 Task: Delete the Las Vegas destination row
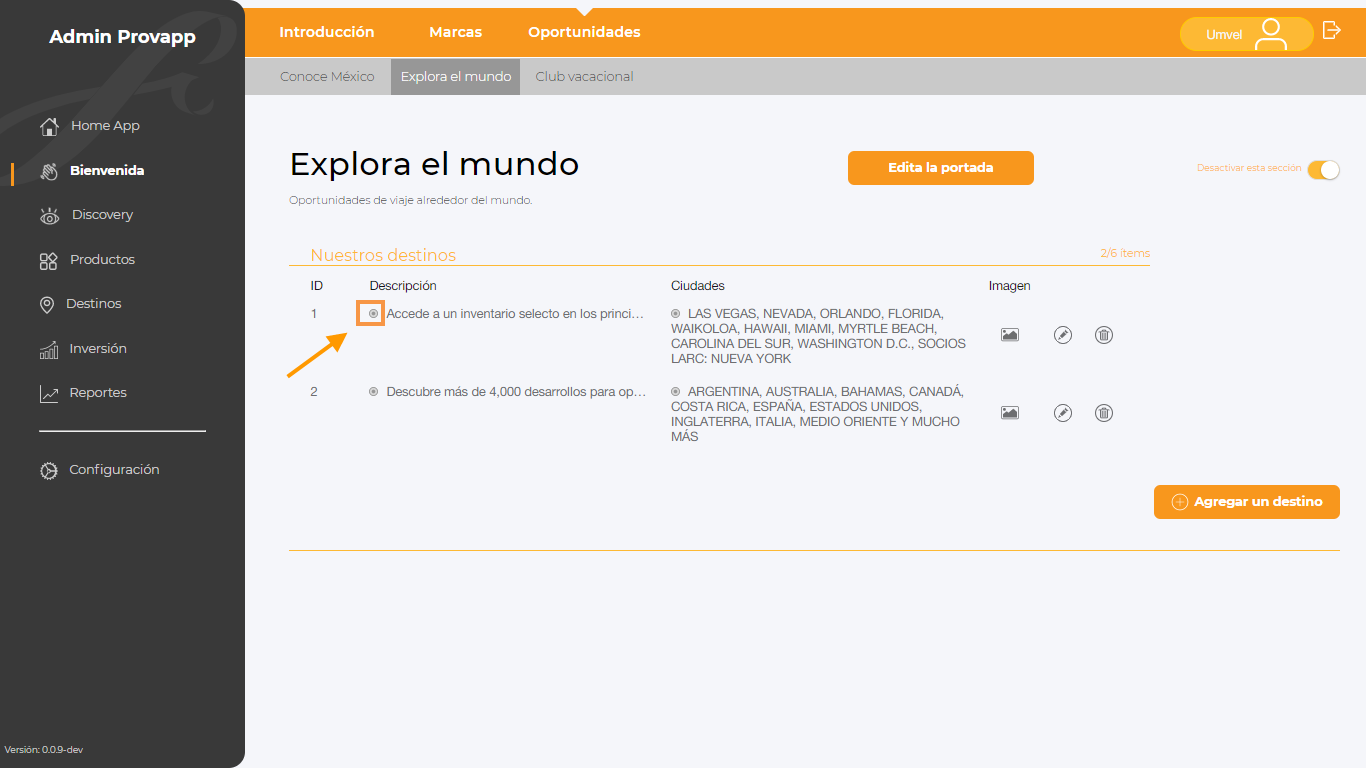pyautogui.click(x=1104, y=335)
